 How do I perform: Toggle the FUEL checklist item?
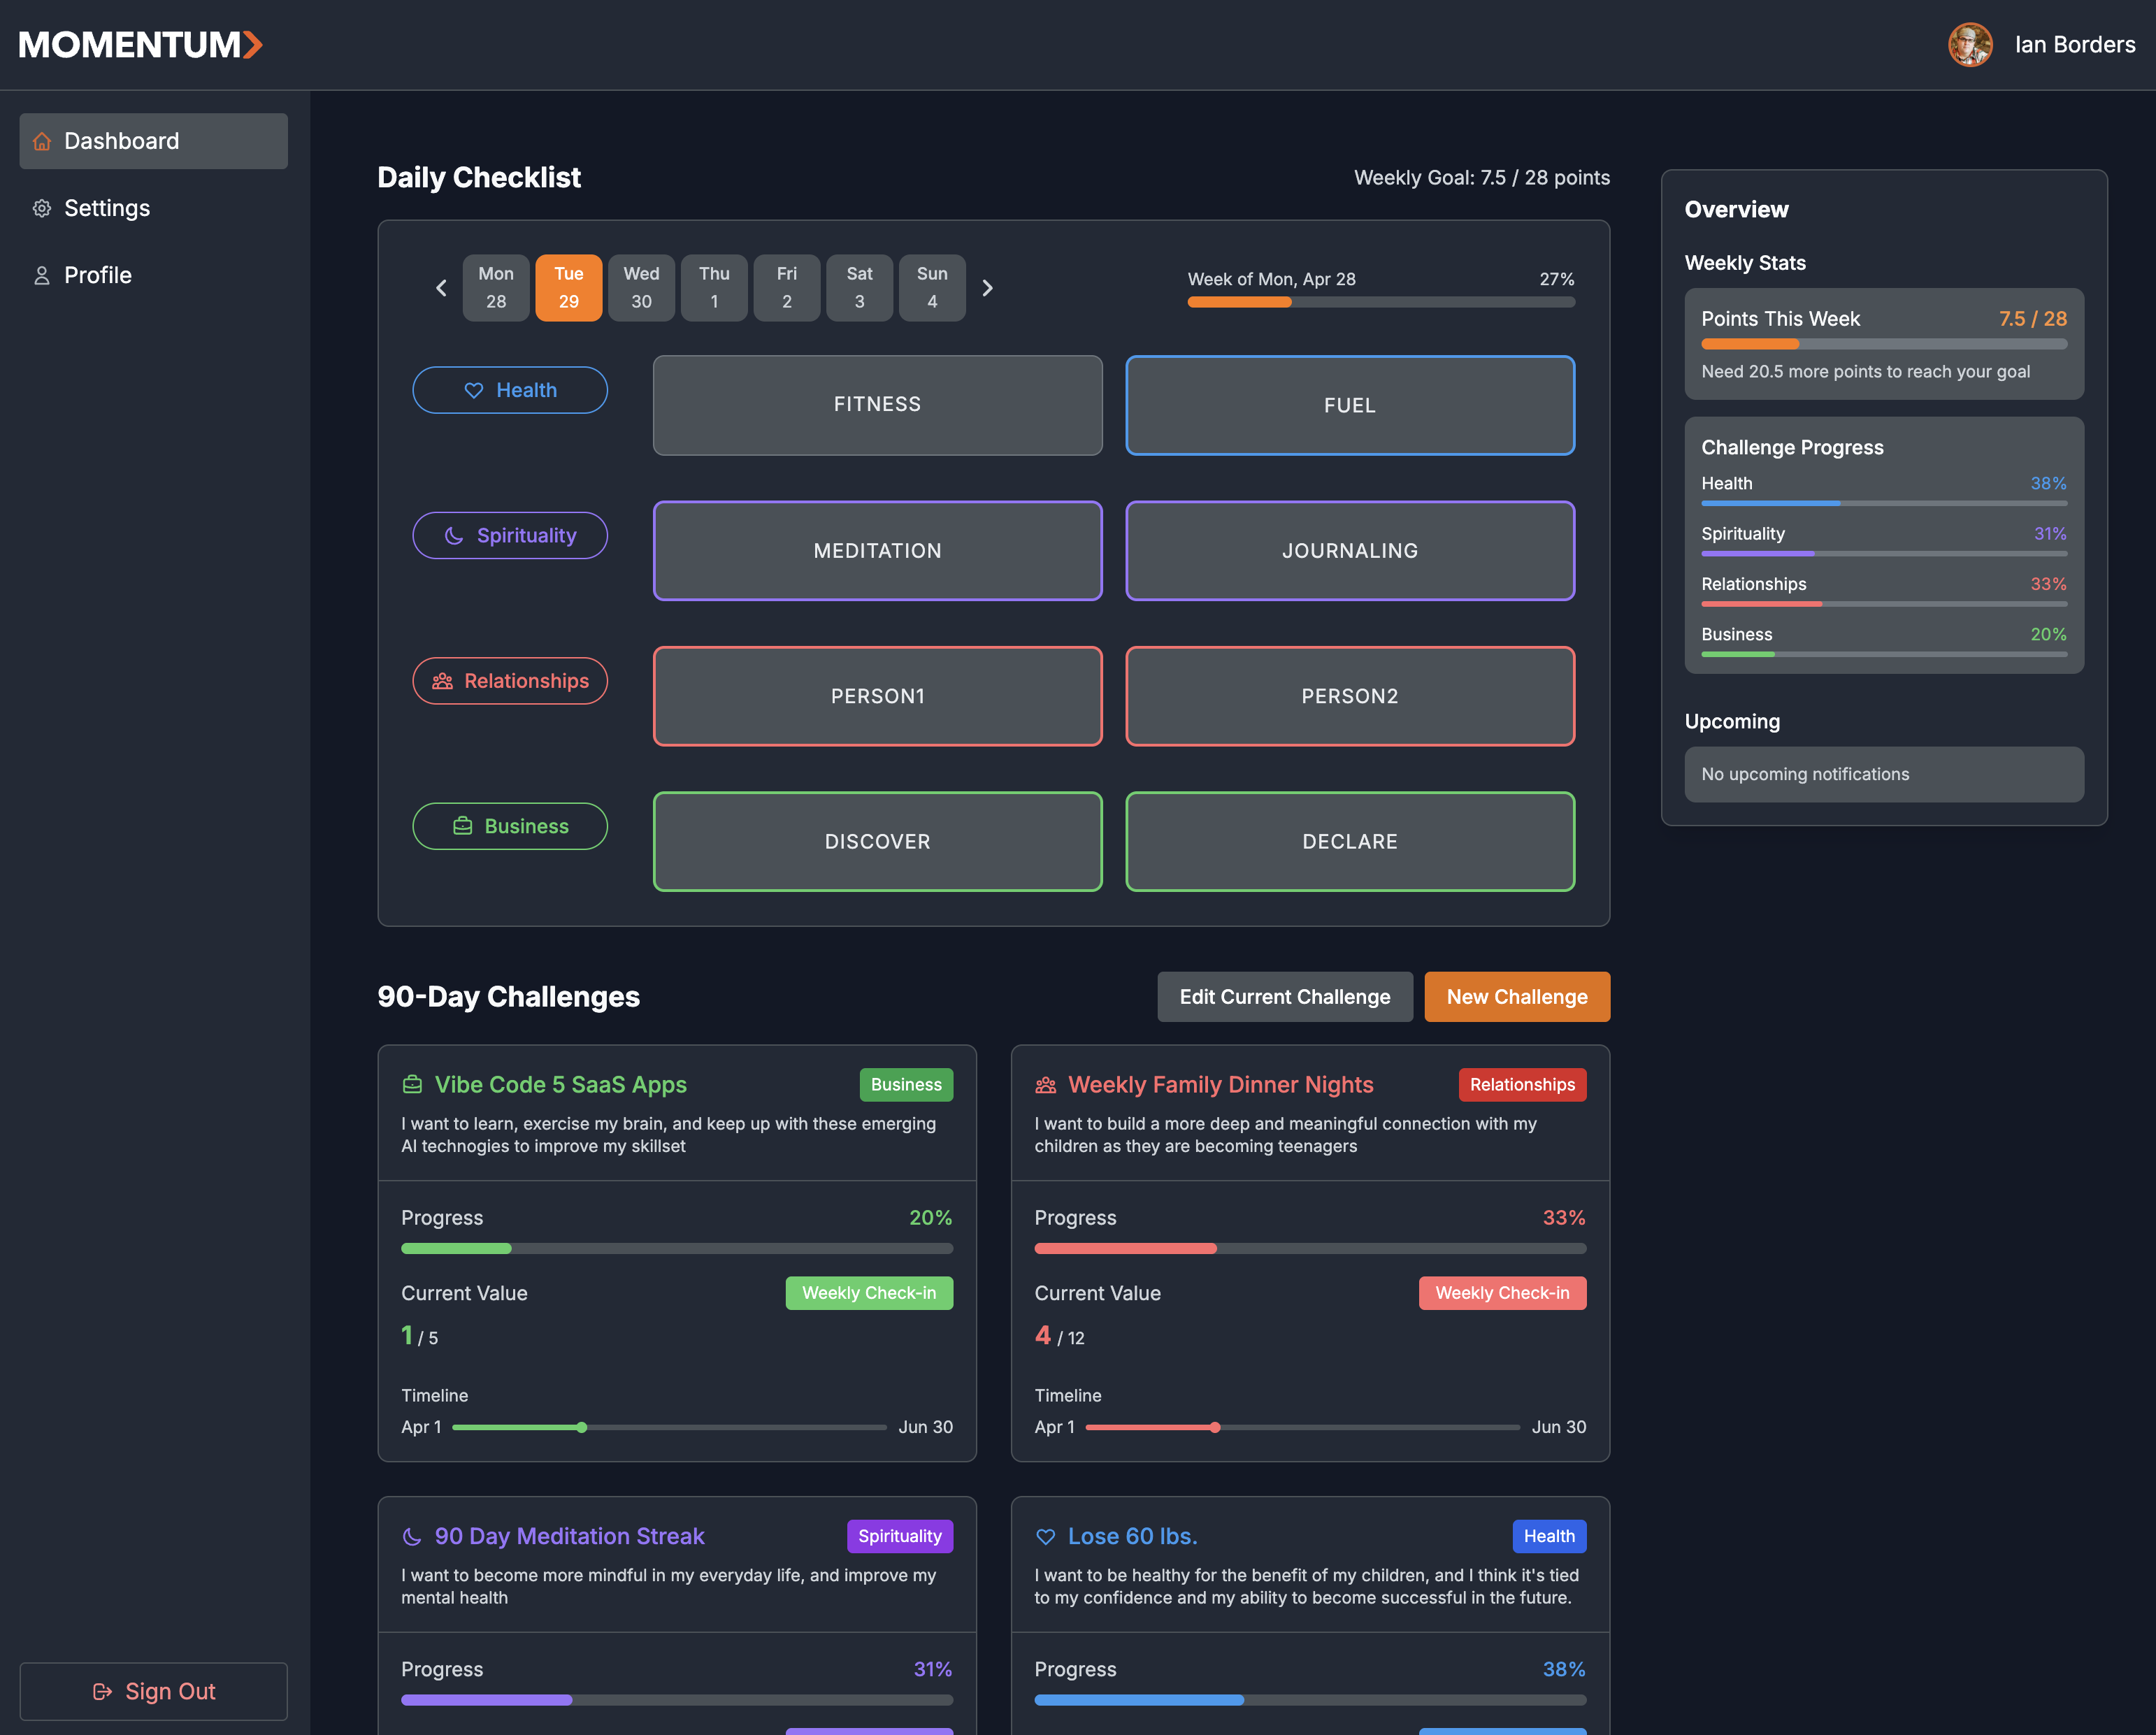click(x=1350, y=405)
